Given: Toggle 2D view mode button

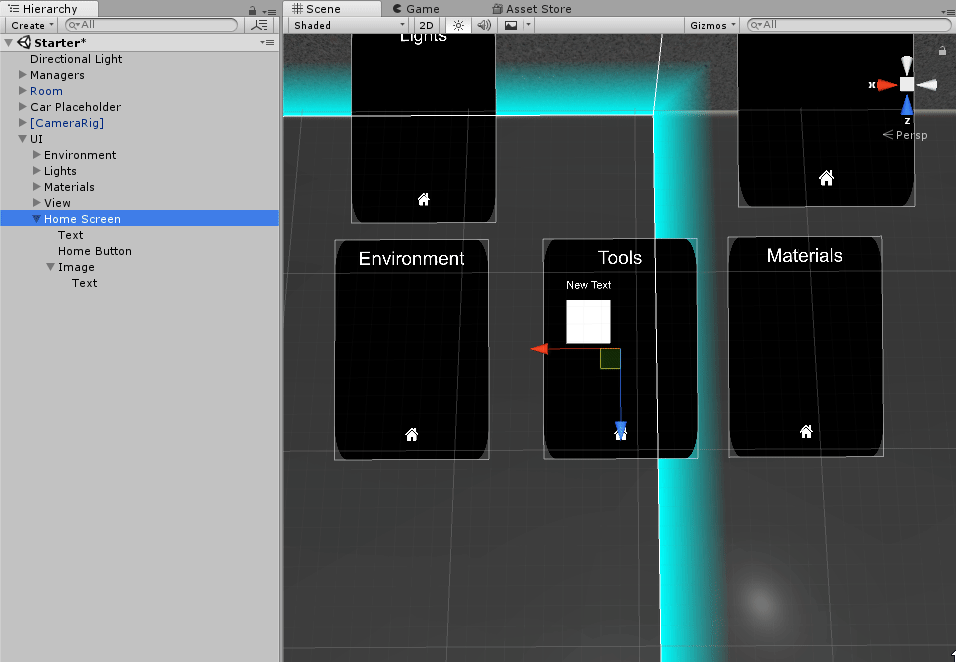Looking at the screenshot, I should tap(426, 25).
